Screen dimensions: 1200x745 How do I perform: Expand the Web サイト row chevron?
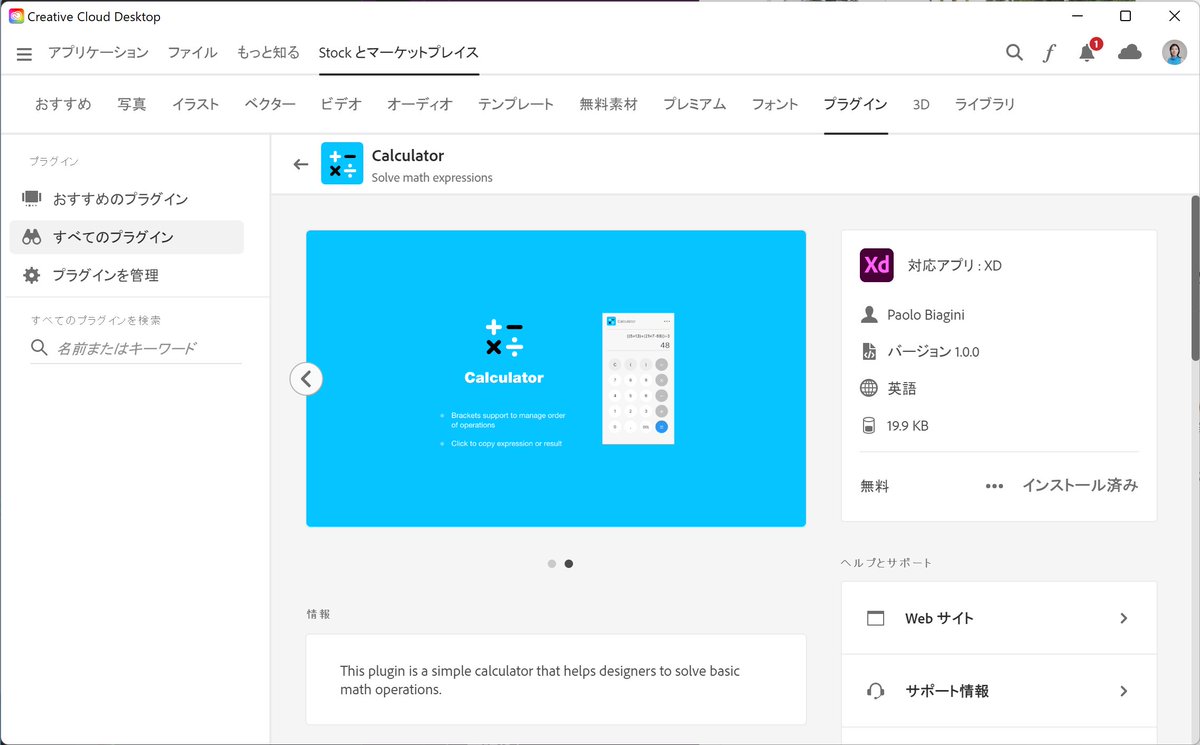[1124, 618]
